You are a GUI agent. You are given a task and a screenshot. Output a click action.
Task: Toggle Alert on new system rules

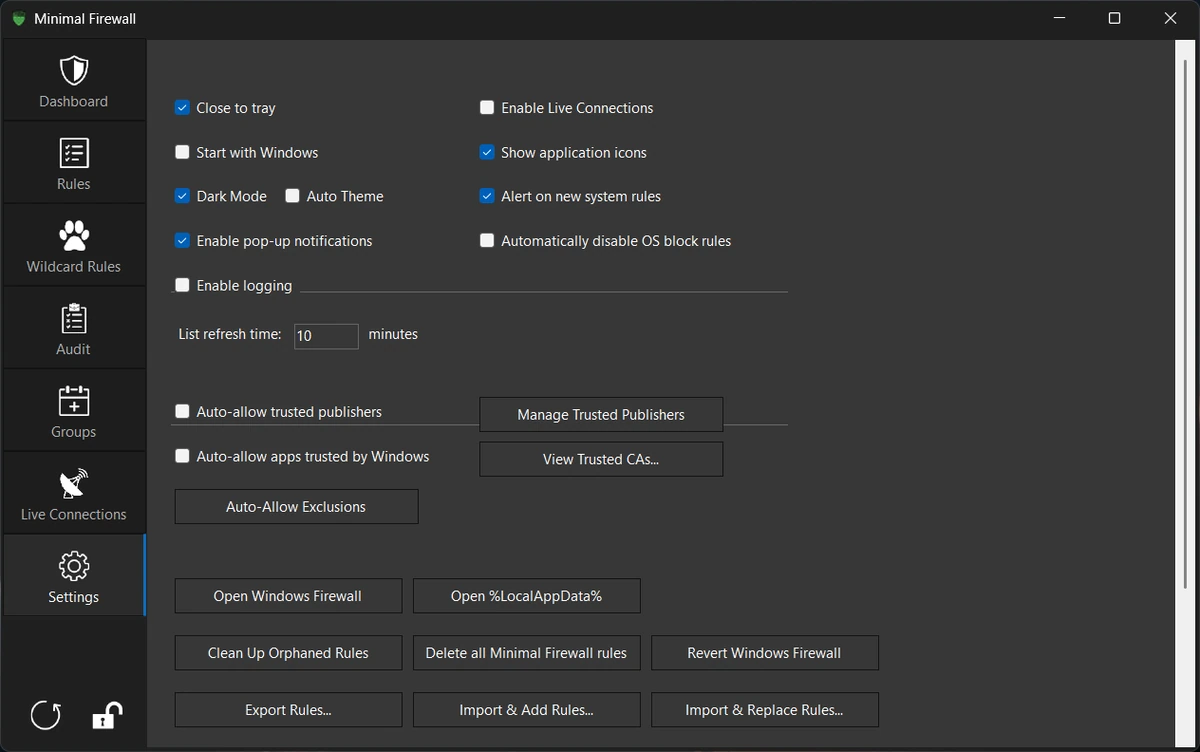click(x=487, y=196)
